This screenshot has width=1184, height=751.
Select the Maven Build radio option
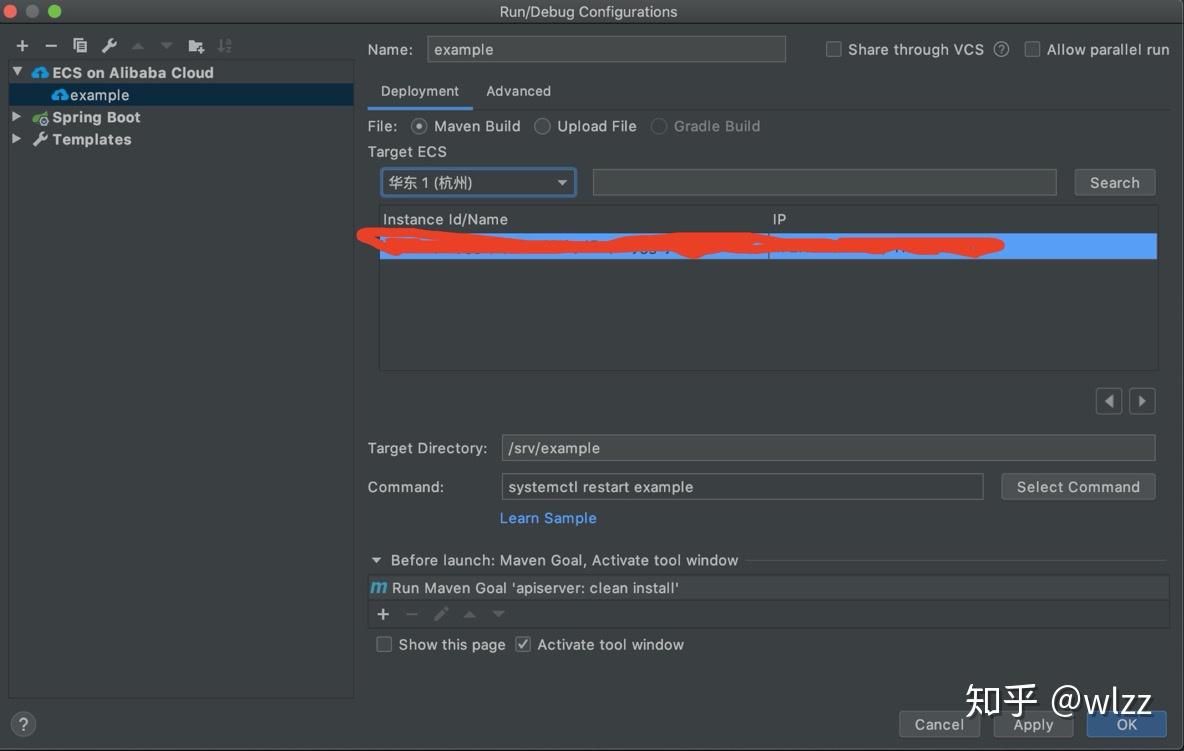point(418,126)
